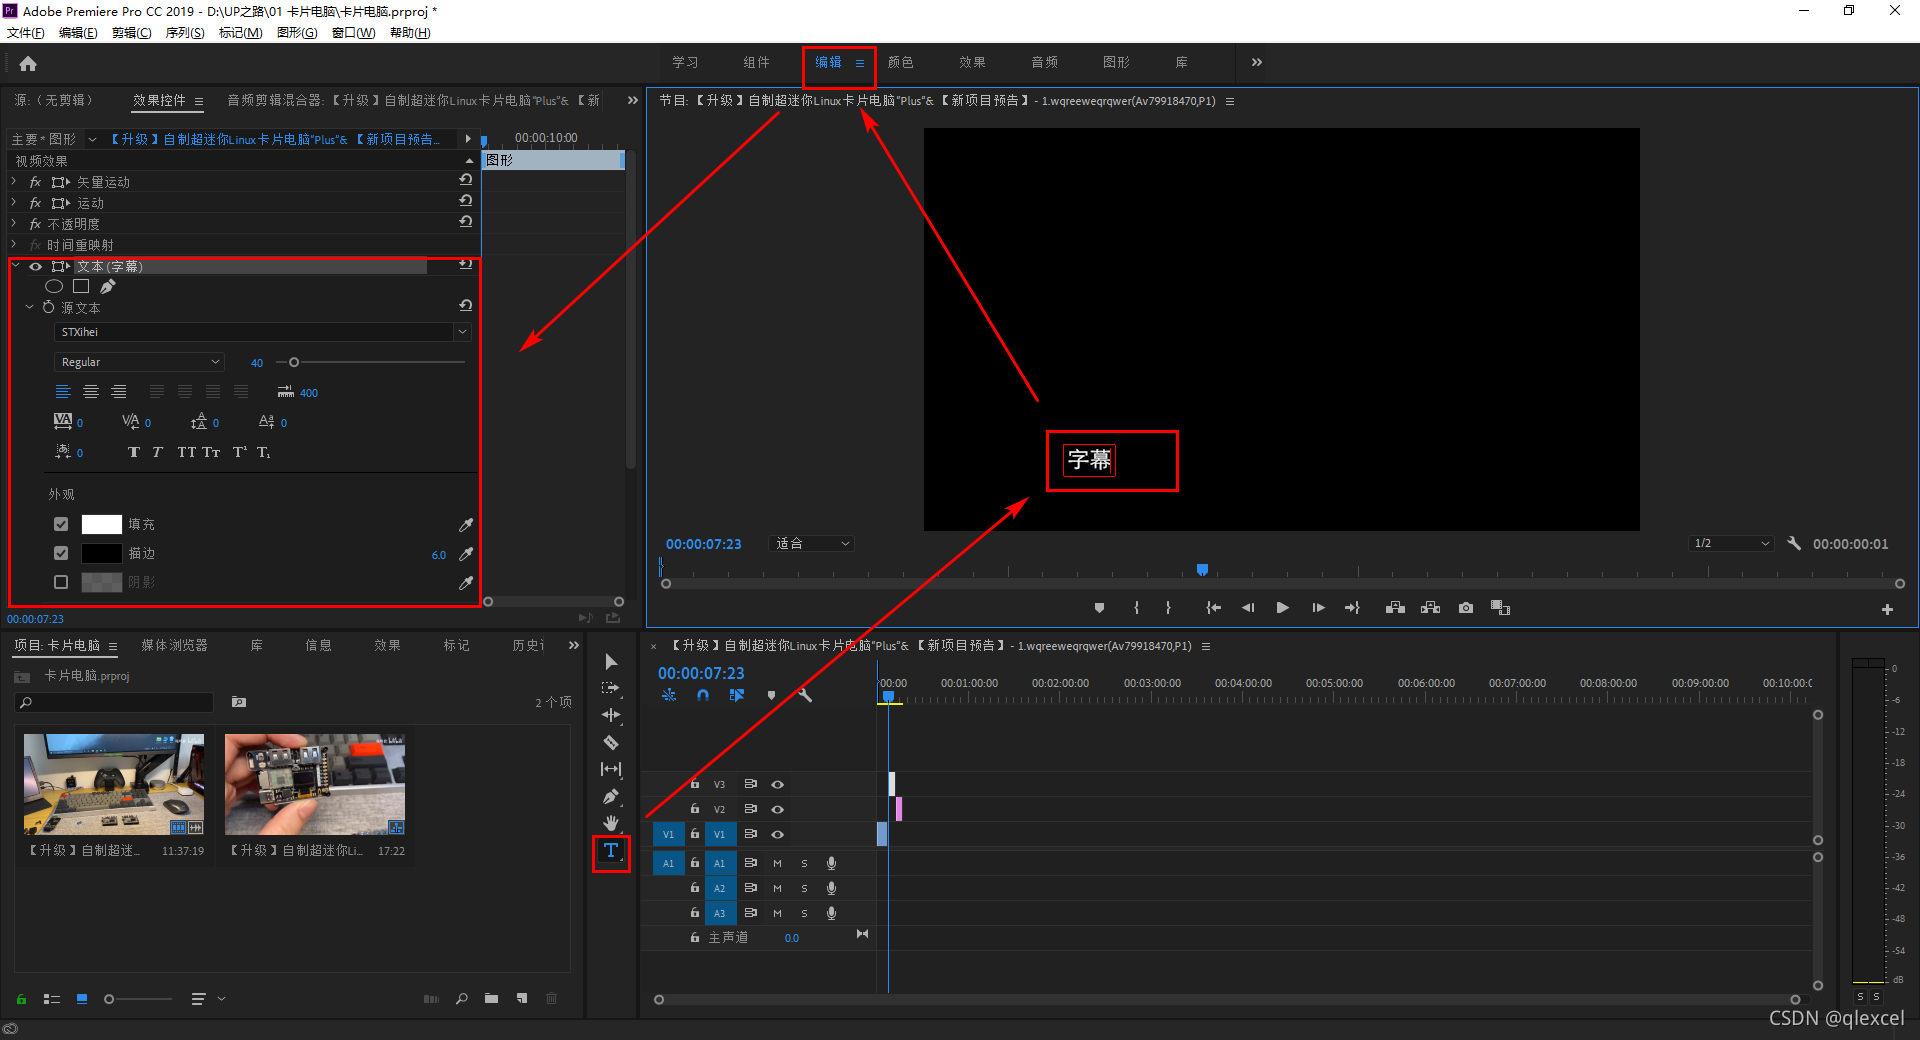This screenshot has width=1920, height=1040.
Task: Click the project search field
Action: point(115,703)
